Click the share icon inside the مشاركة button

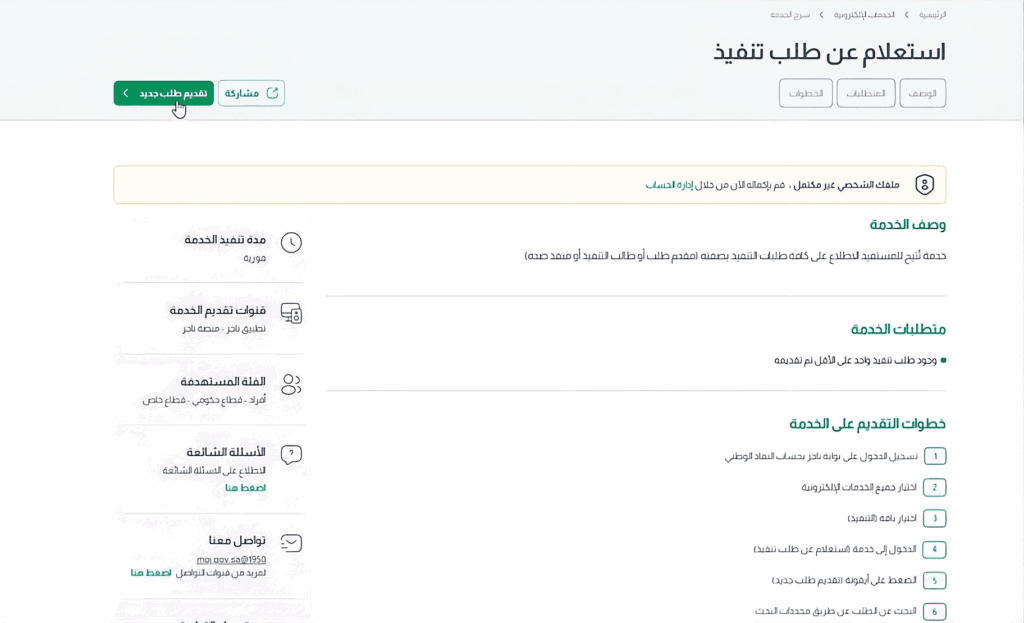[272, 93]
